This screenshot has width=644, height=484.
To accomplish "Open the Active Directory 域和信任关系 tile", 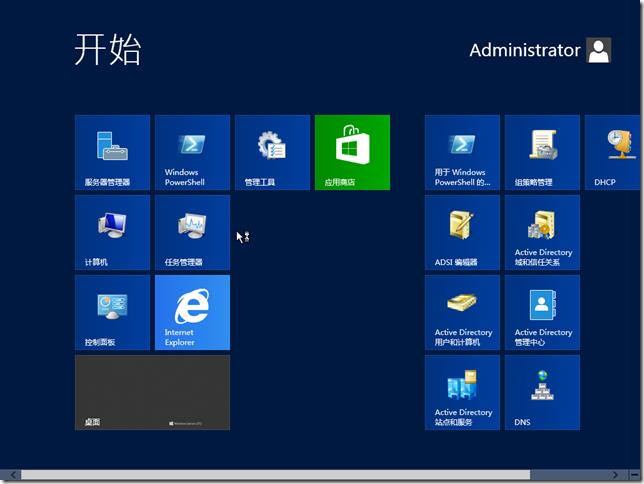I will pyautogui.click(x=542, y=233).
